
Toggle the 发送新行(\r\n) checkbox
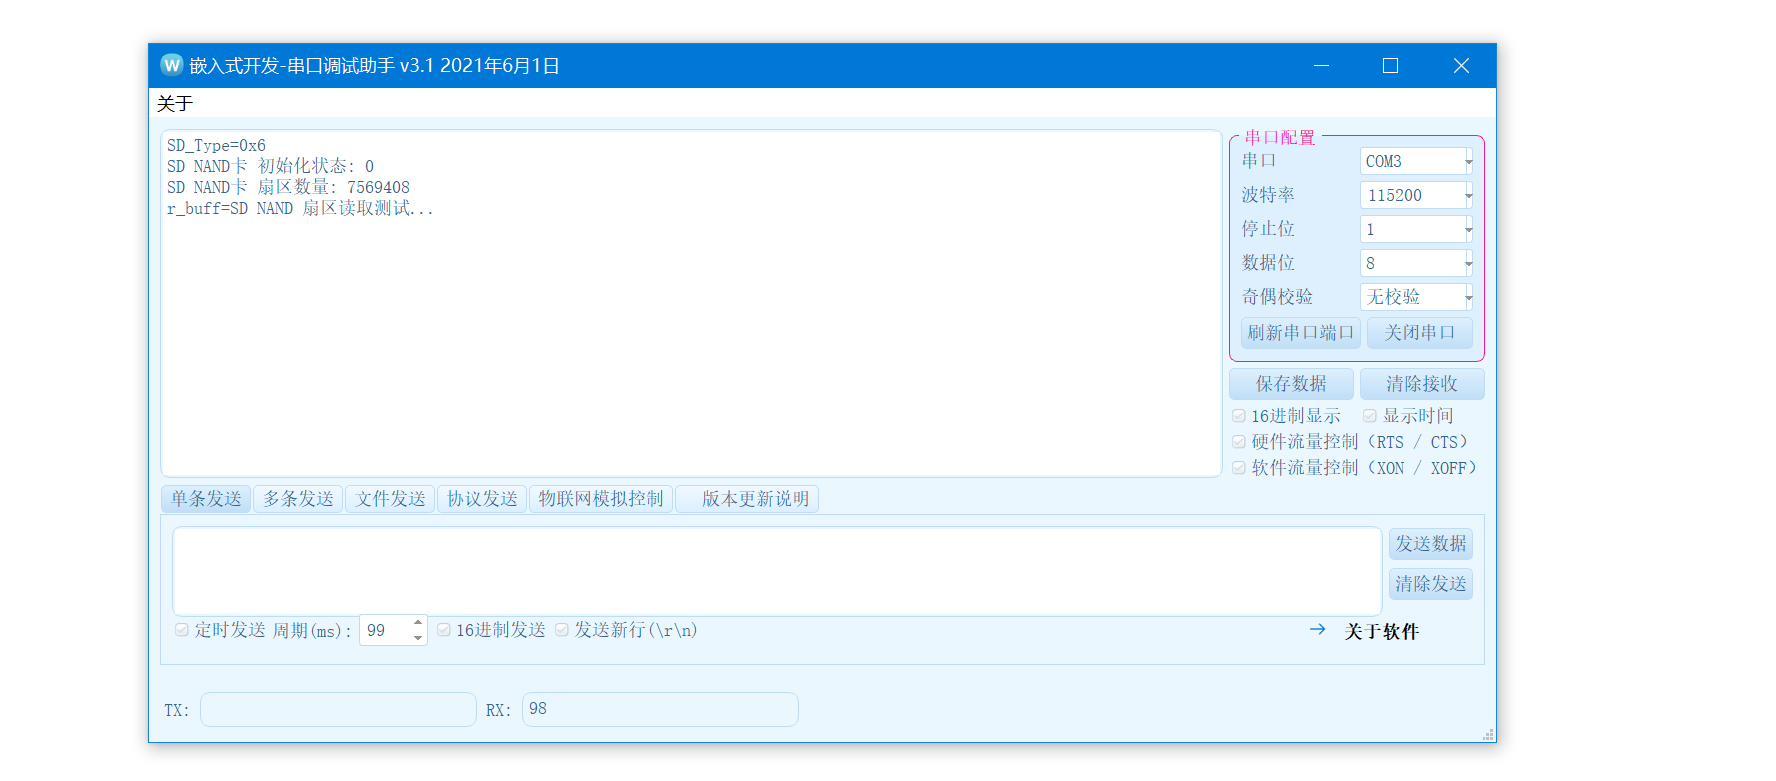click(562, 630)
